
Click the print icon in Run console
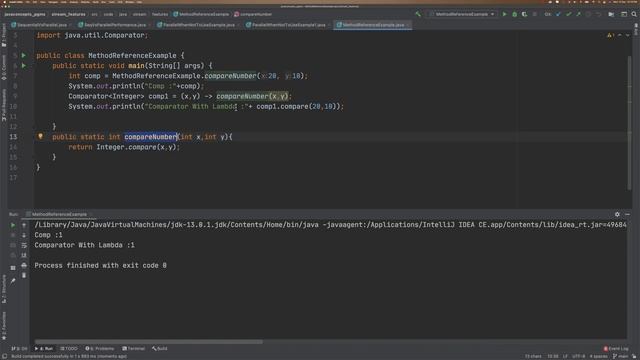24,265
